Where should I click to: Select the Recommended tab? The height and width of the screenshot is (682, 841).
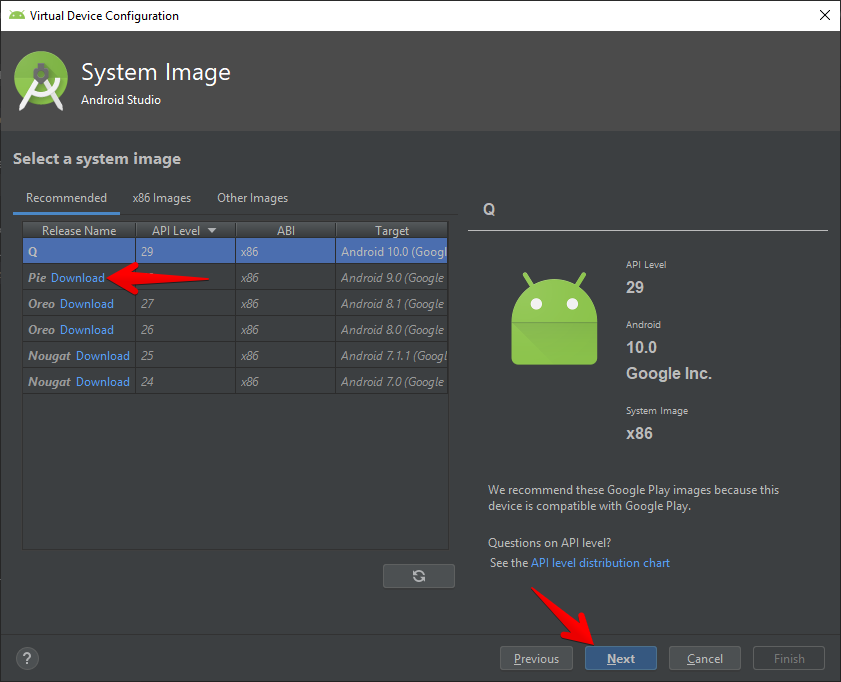tap(66, 198)
